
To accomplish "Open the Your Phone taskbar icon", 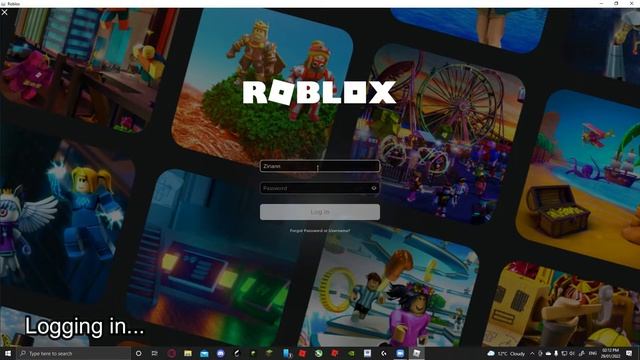I will tap(287, 353).
